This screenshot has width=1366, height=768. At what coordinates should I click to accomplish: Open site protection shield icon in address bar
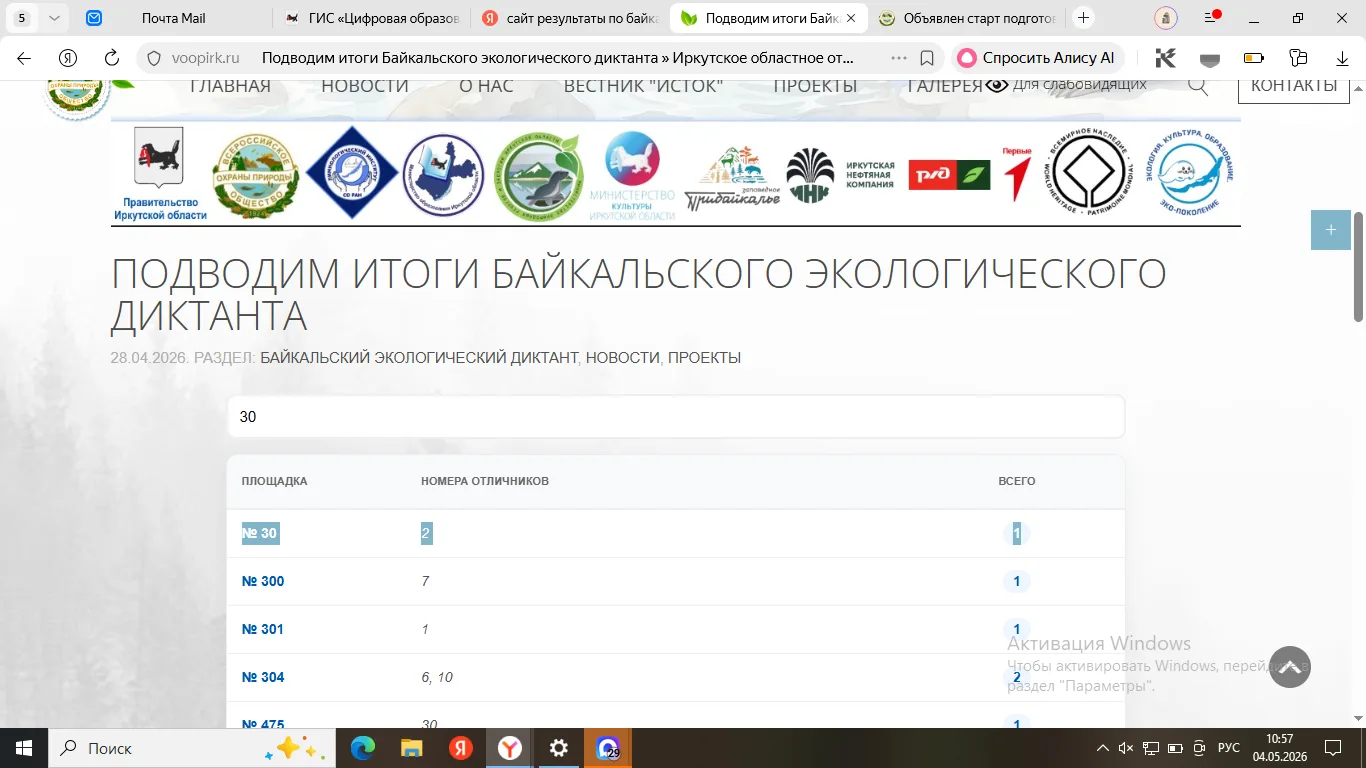coord(154,58)
